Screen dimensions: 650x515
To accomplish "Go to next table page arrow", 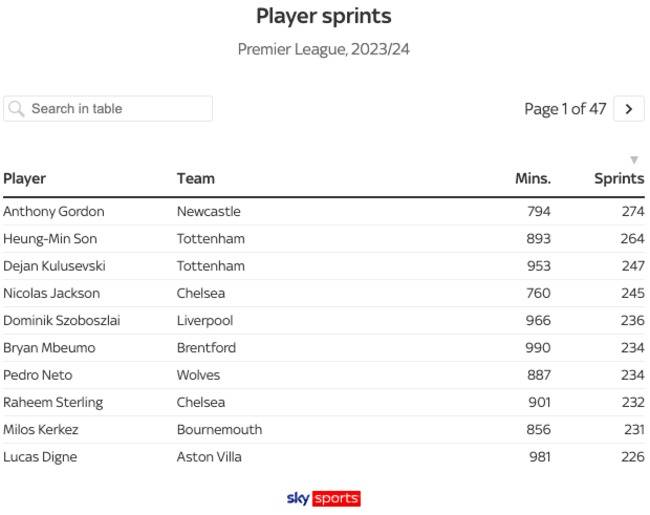I will (628, 109).
